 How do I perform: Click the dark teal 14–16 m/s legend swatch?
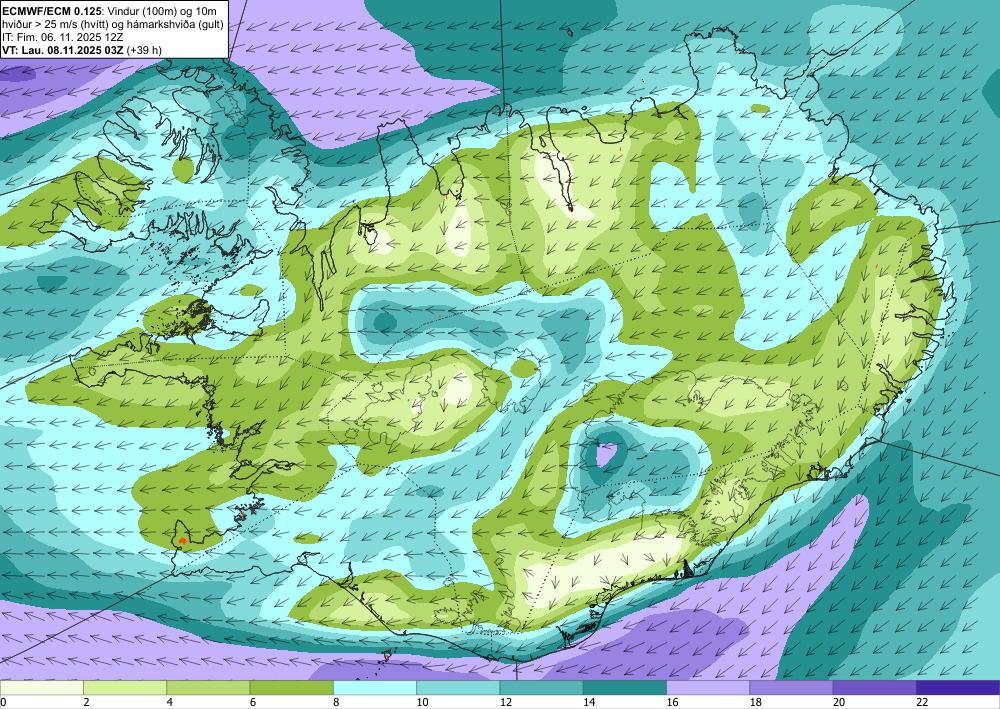625,688
